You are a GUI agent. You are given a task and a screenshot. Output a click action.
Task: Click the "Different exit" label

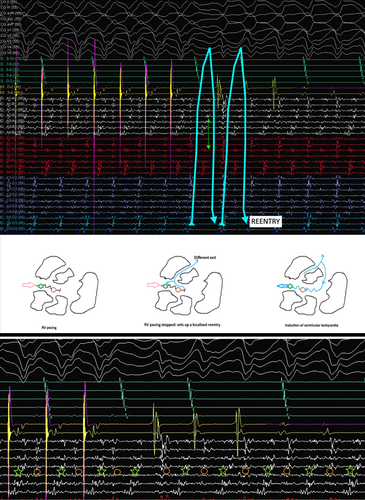(x=205, y=257)
